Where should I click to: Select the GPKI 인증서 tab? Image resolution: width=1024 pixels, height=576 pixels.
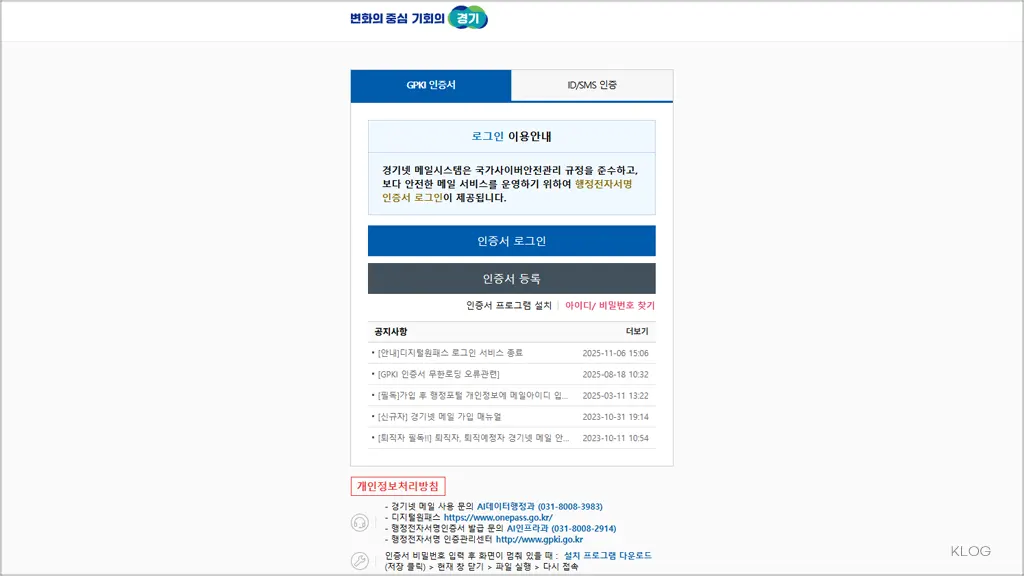tap(431, 85)
